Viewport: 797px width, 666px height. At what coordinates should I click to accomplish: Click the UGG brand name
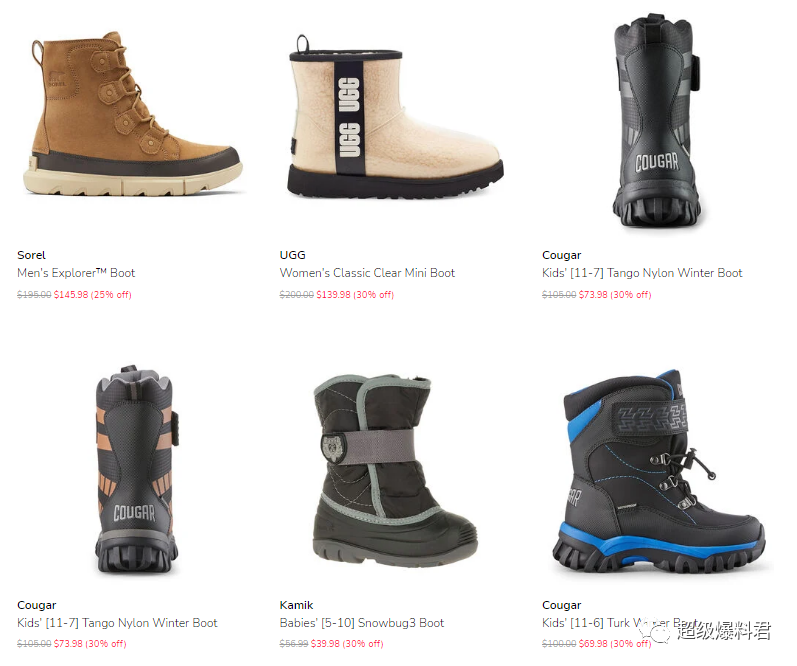(293, 255)
